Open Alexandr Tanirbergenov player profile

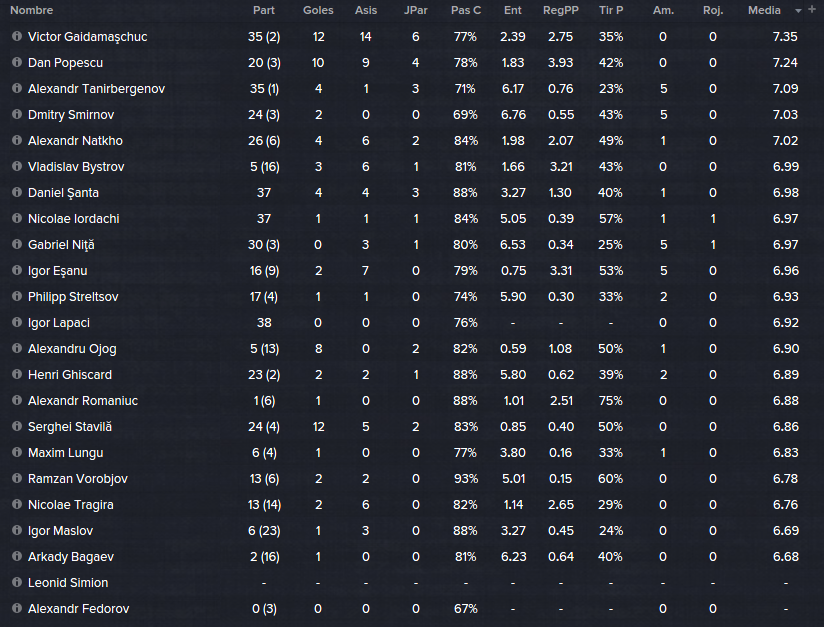96,88
